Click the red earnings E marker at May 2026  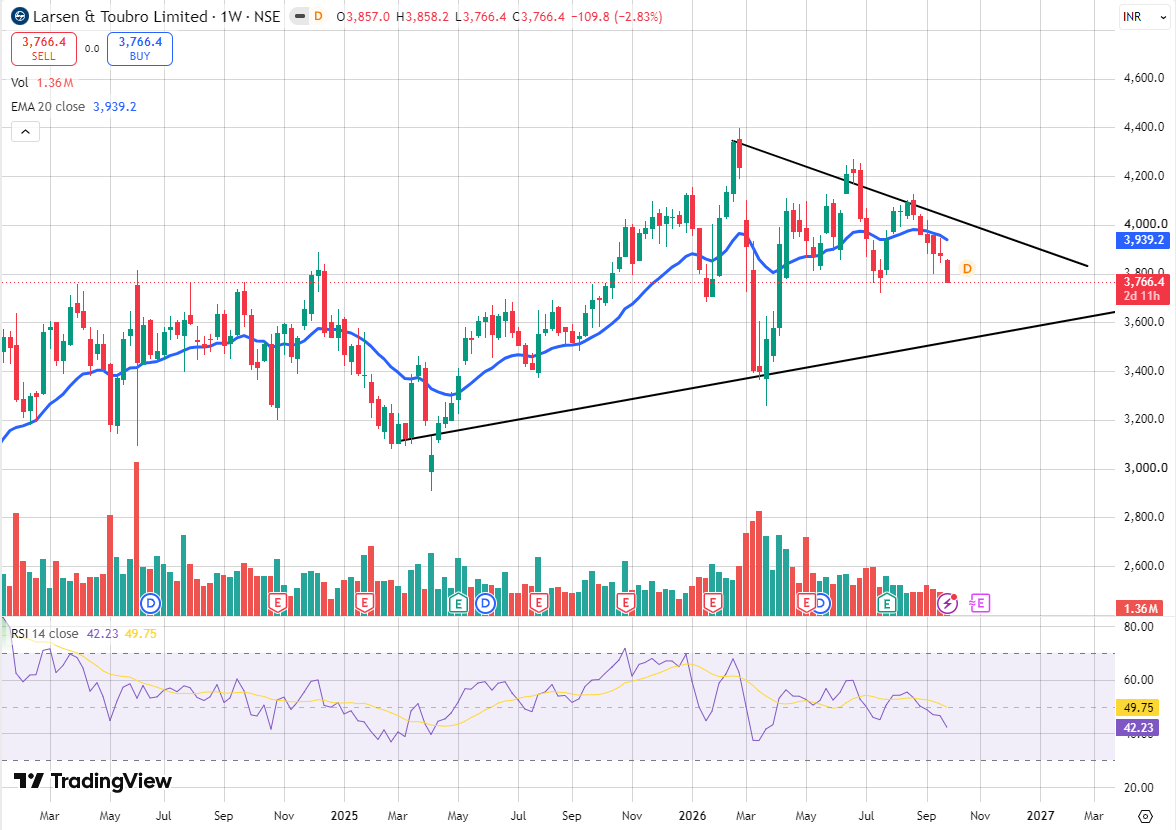click(x=807, y=603)
